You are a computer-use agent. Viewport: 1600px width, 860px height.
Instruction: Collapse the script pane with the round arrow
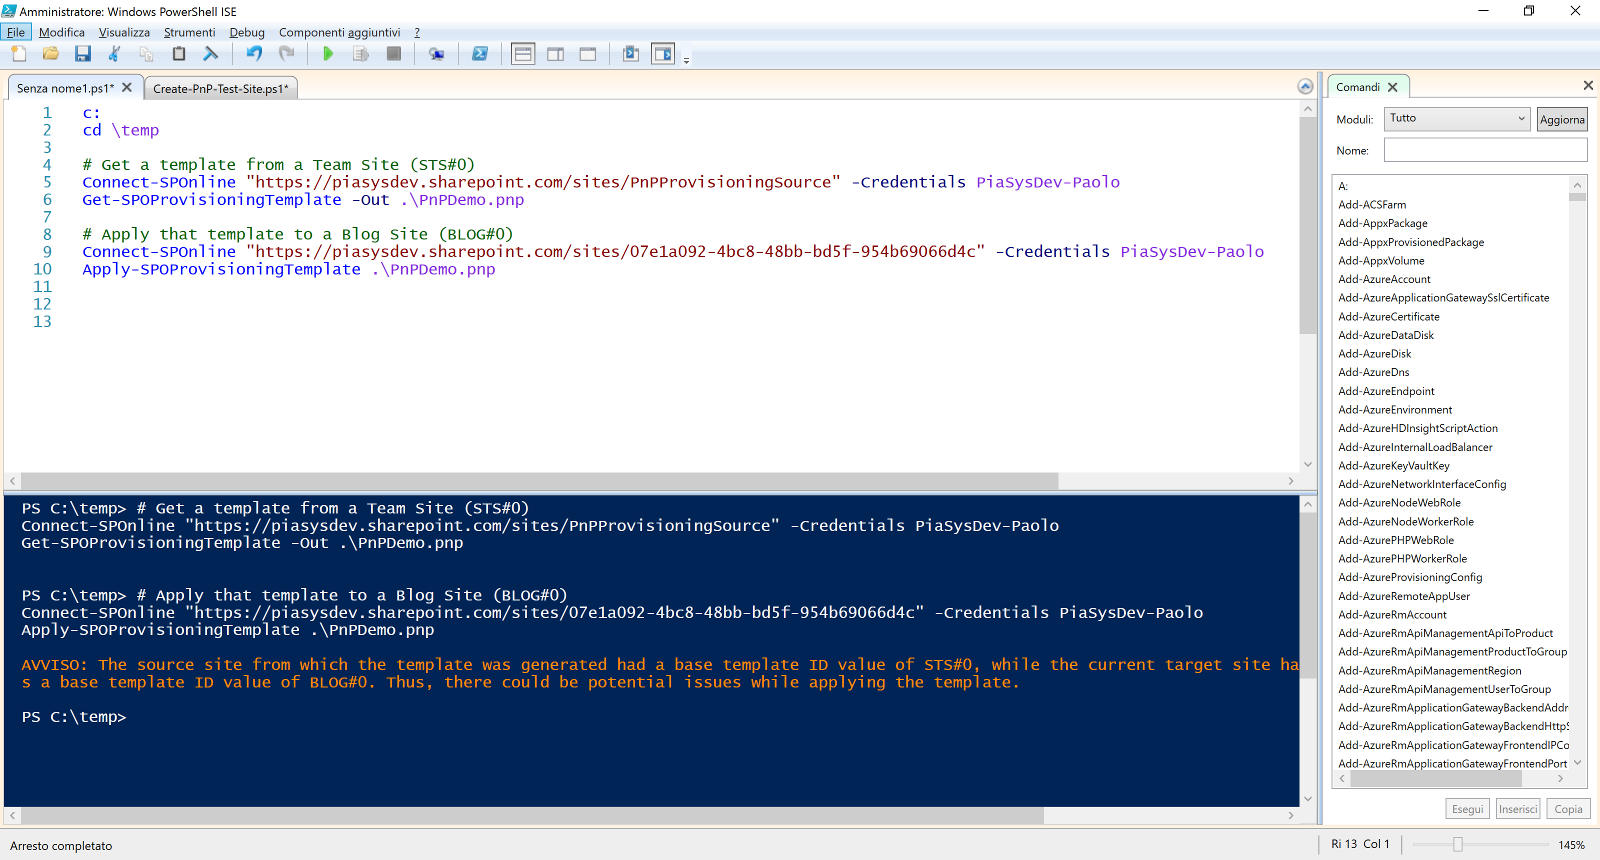[x=1305, y=87]
